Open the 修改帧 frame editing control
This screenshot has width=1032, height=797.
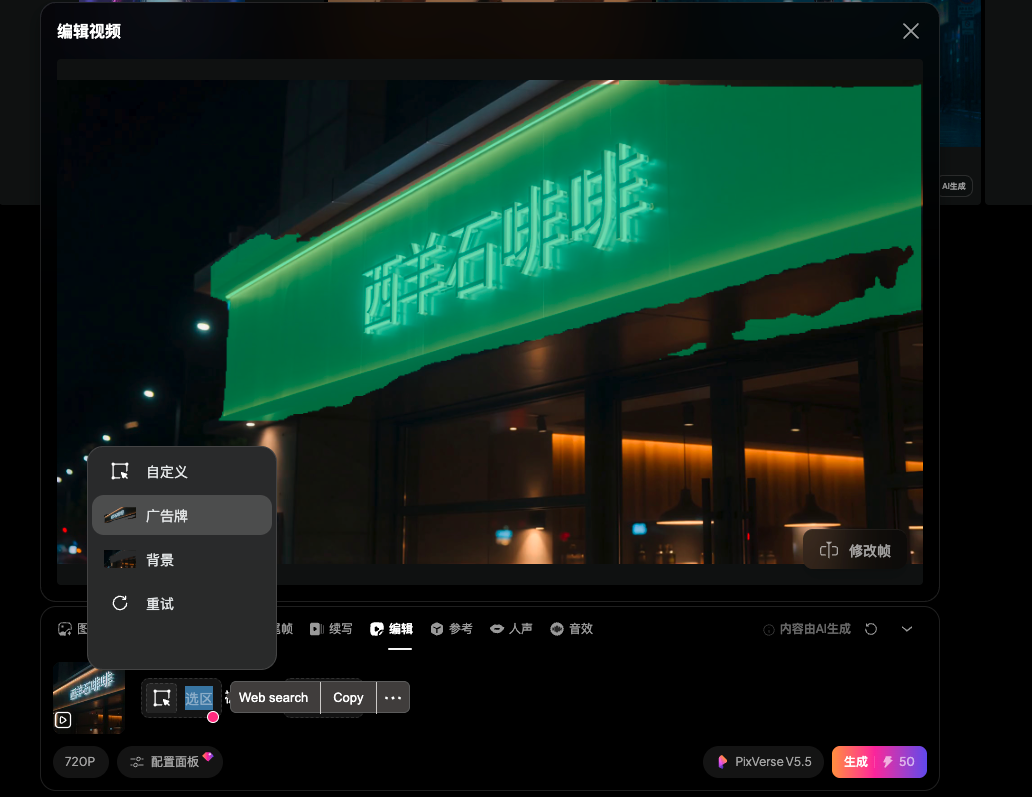click(856, 549)
